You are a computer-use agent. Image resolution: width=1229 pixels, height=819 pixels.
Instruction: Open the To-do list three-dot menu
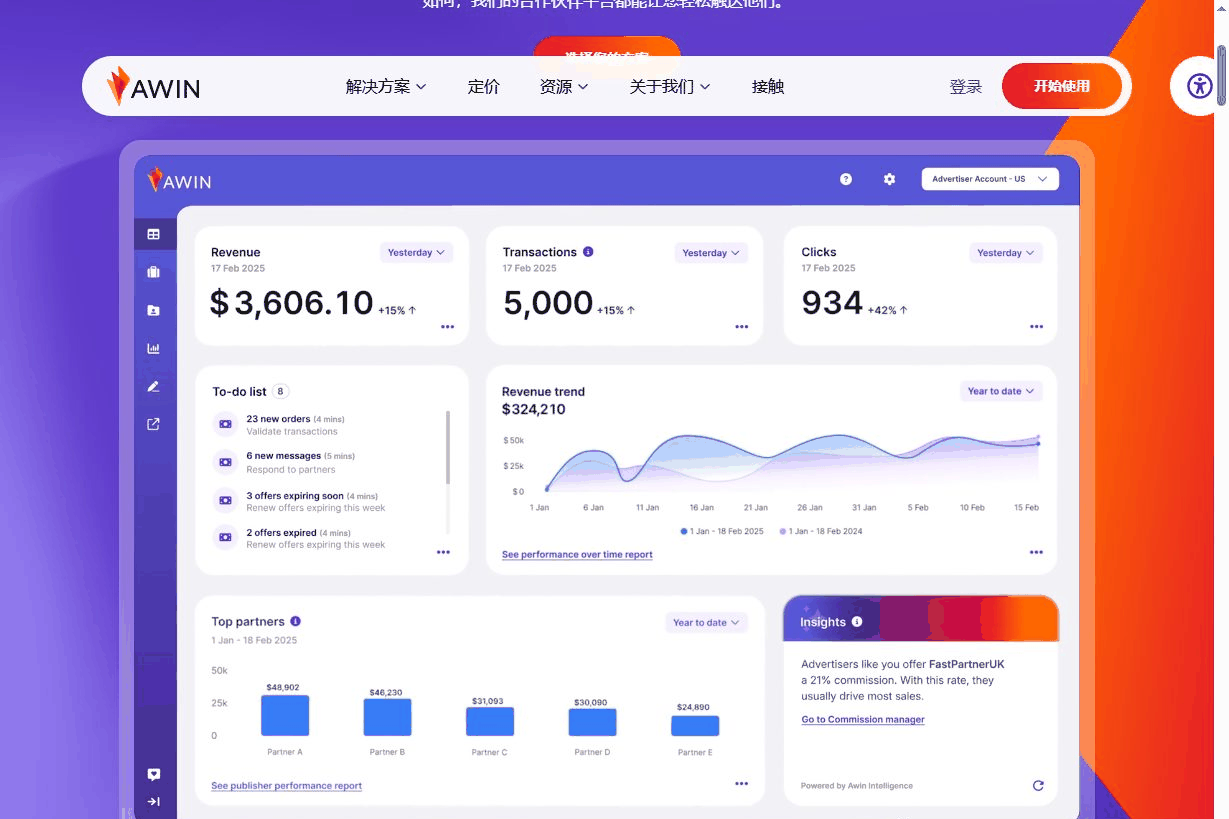[444, 552]
